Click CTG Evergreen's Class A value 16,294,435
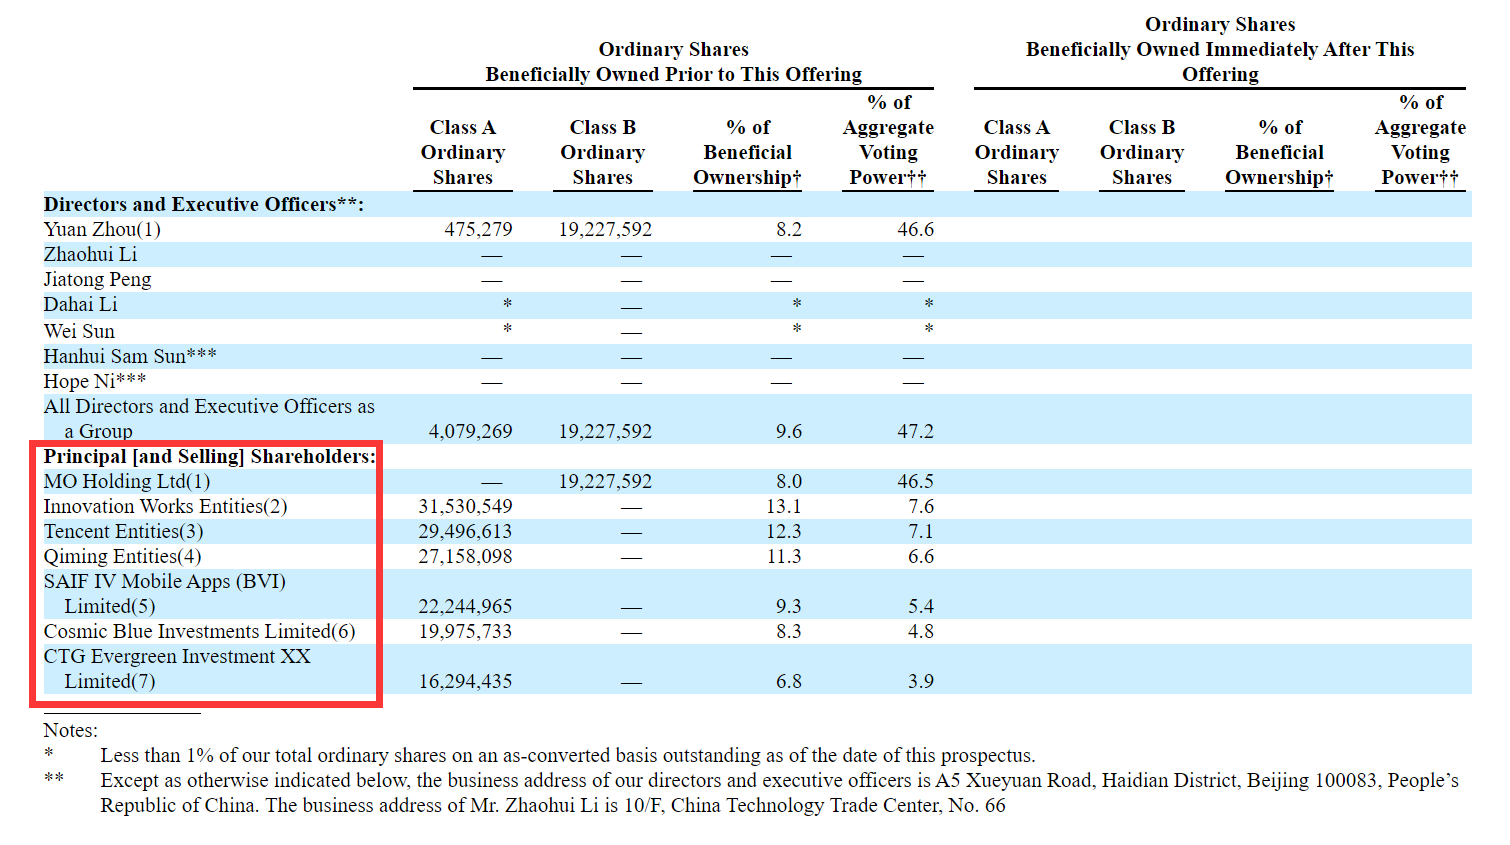Screen dimensions: 1510x845 tap(465, 682)
